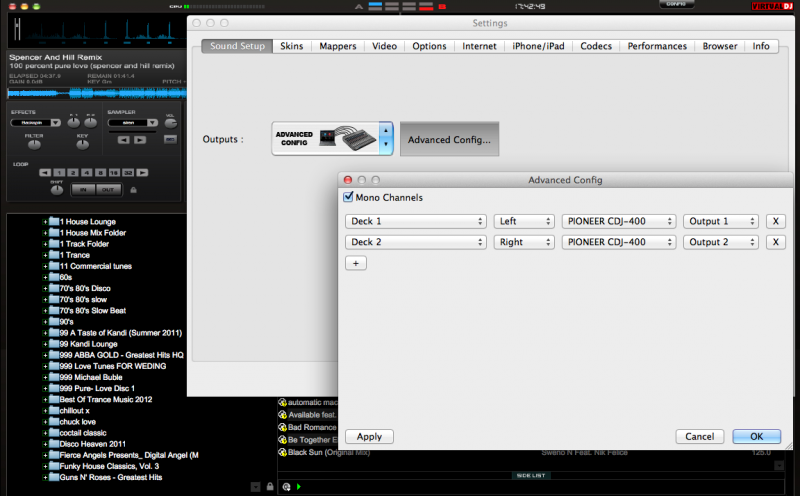Viewport: 800px width, 496px height.
Task: Switch to the Skins tab
Action: pos(291,46)
